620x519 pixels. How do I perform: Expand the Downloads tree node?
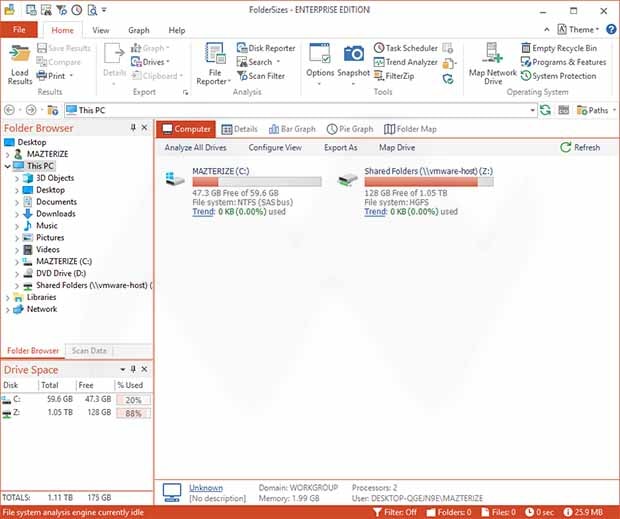(x=17, y=214)
